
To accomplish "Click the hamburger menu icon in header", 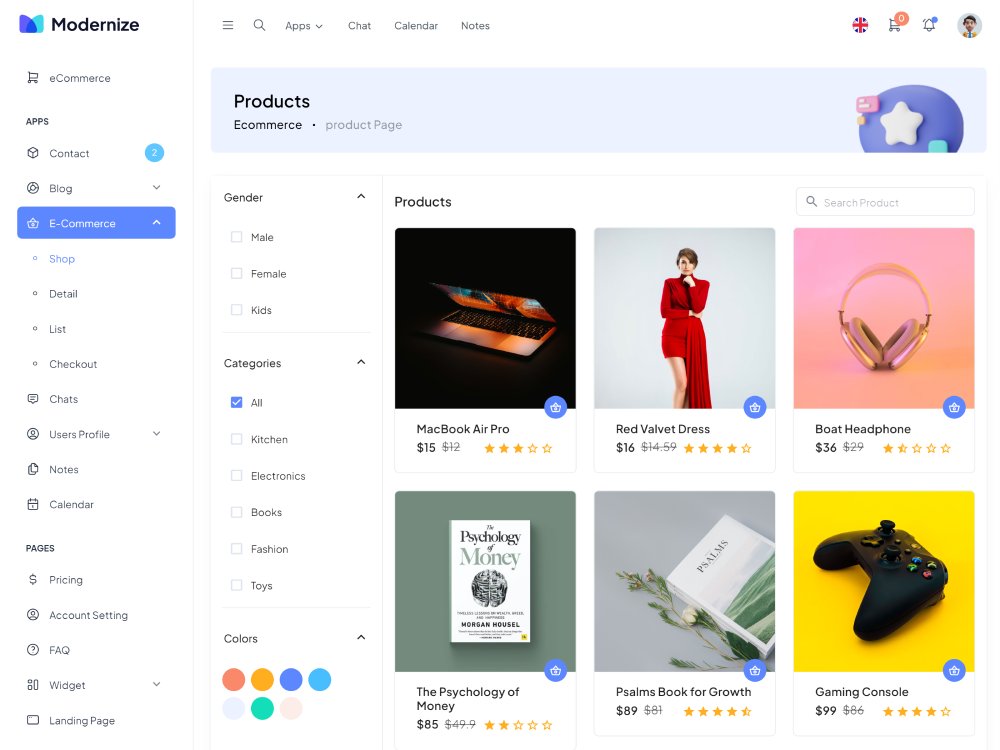I will tap(228, 25).
